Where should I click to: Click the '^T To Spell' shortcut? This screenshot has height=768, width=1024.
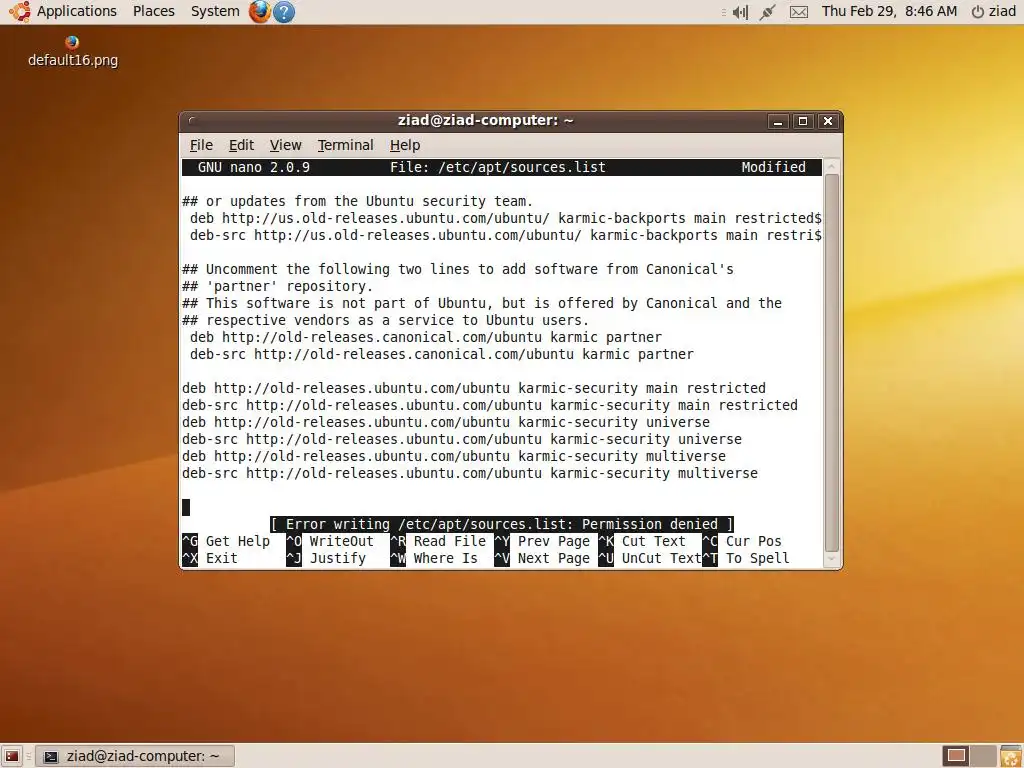click(746, 558)
